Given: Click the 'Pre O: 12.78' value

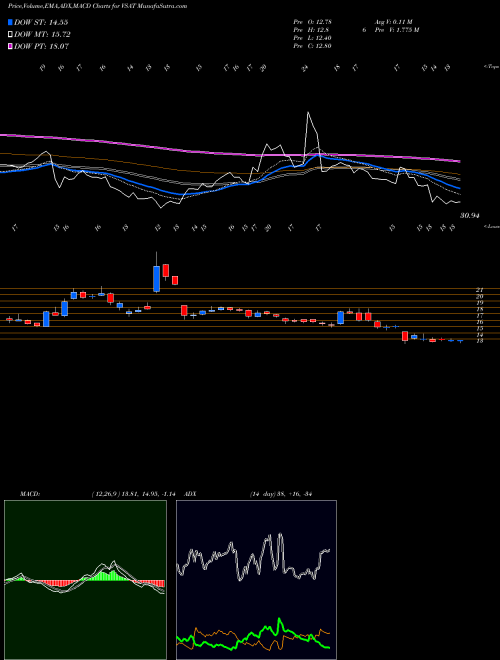Looking at the screenshot, I should pos(313,22).
